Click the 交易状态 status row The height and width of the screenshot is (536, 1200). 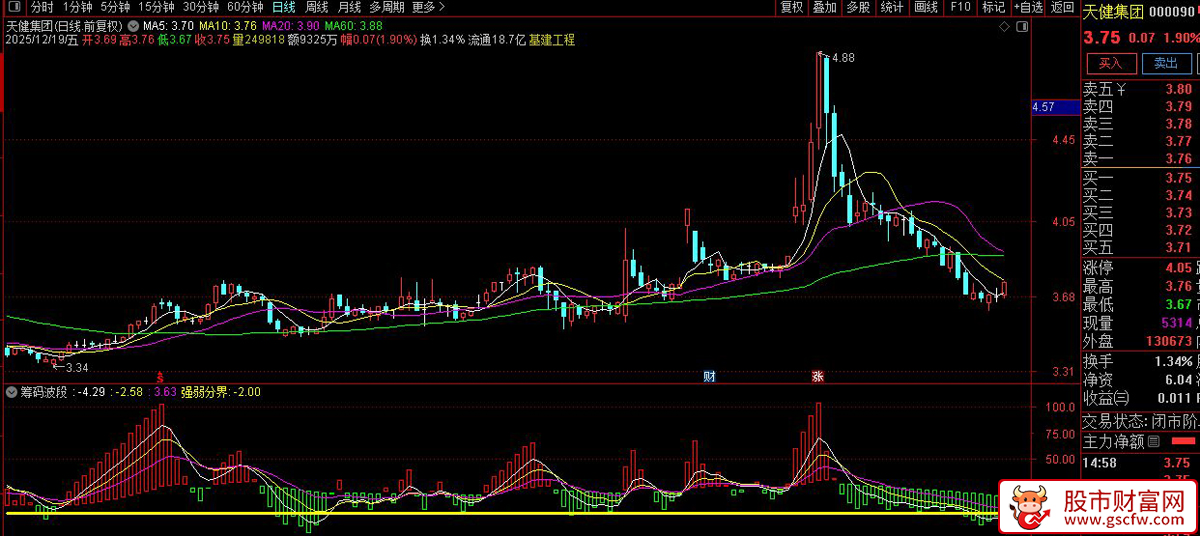pos(1139,422)
